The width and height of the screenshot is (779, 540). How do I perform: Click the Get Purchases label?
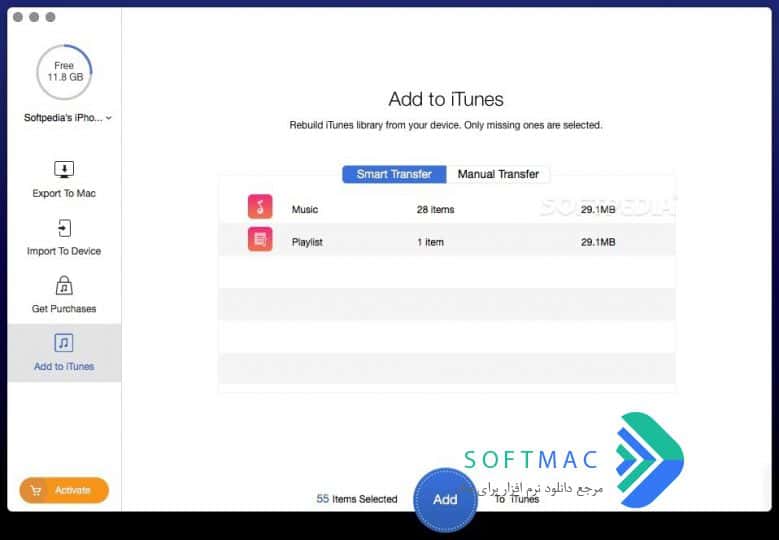64,309
